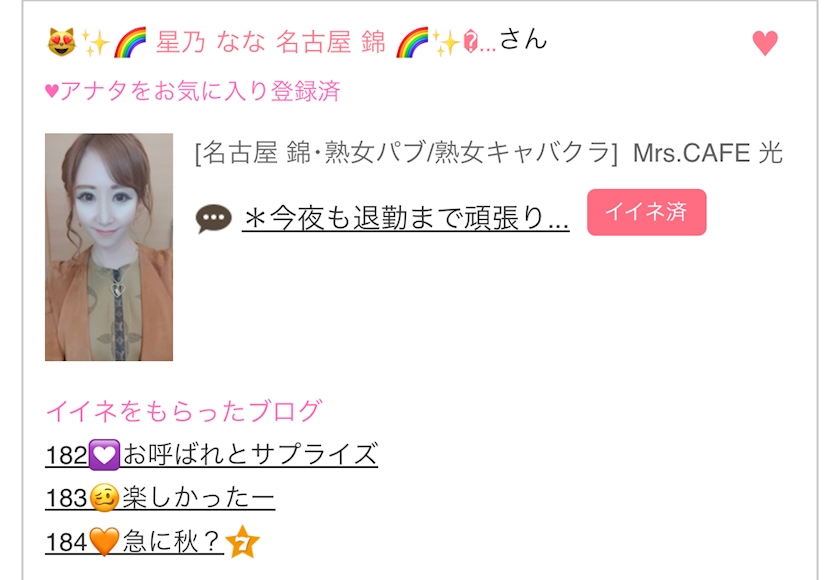Viewport: 840px width, 580px height.
Task: Click the orange heart icon in blog 184
Action: (x=104, y=541)
